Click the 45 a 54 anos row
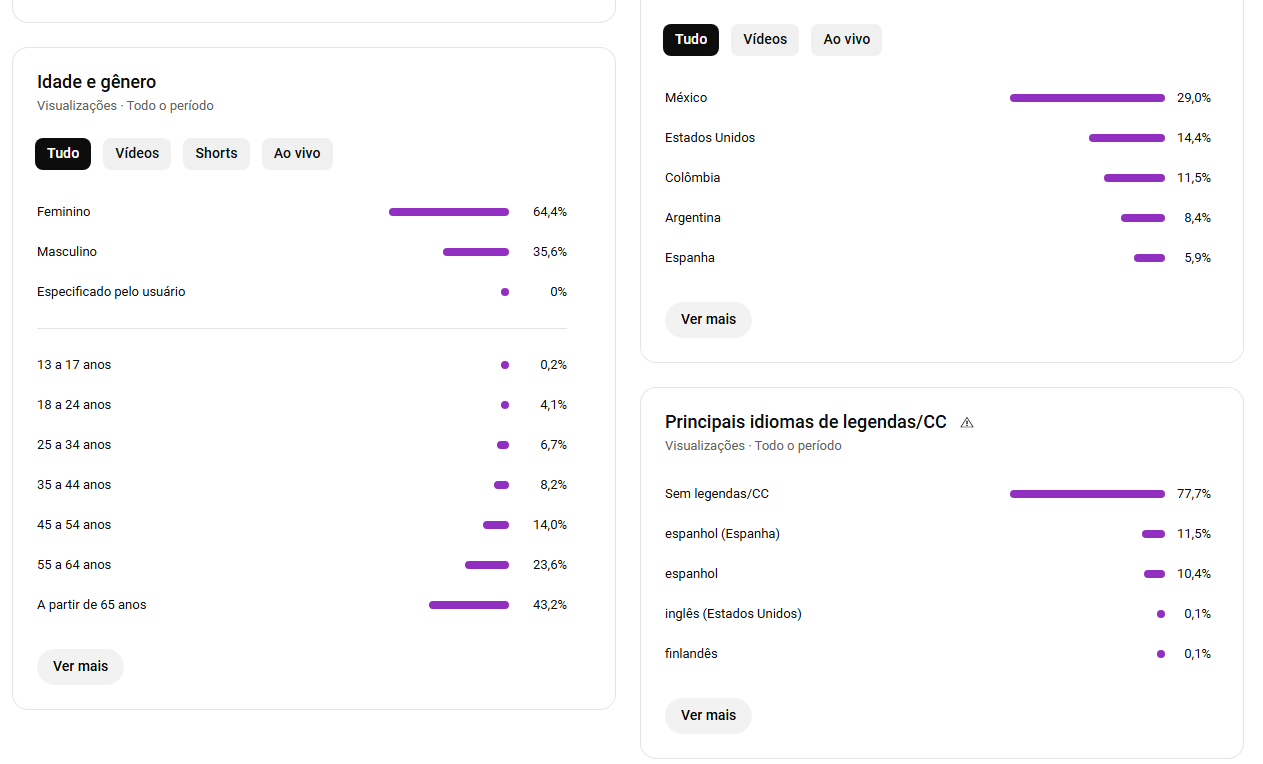The width and height of the screenshot is (1263, 764). 302,525
